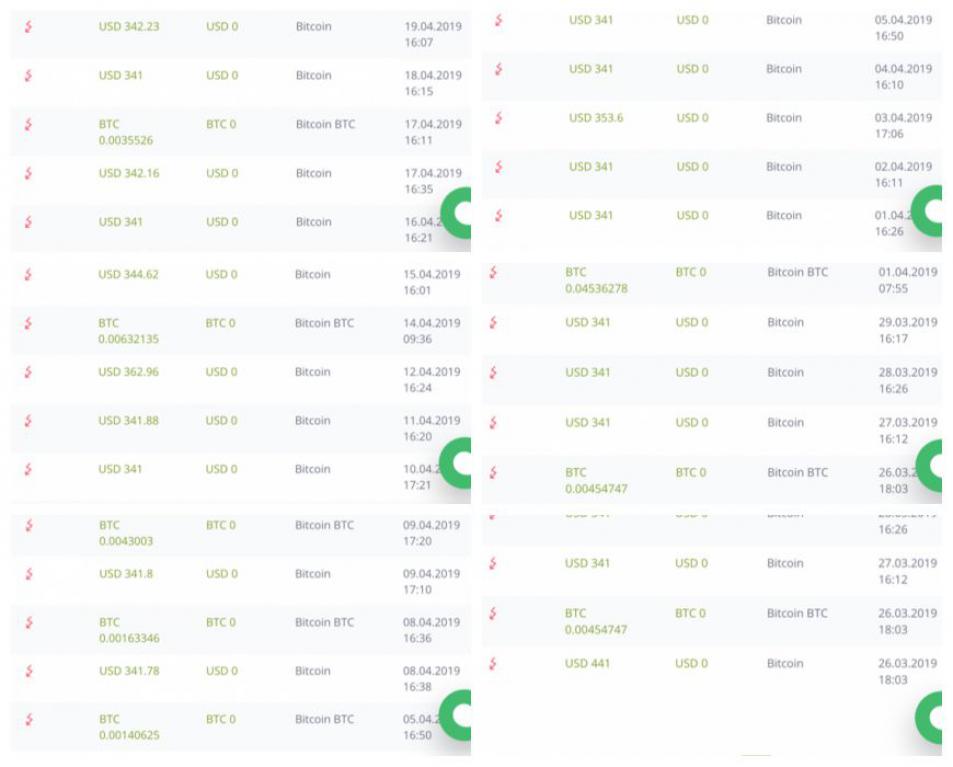Click the BTC 0.00163346 amount
Viewport: 953px width, 767px height.
click(x=129, y=630)
